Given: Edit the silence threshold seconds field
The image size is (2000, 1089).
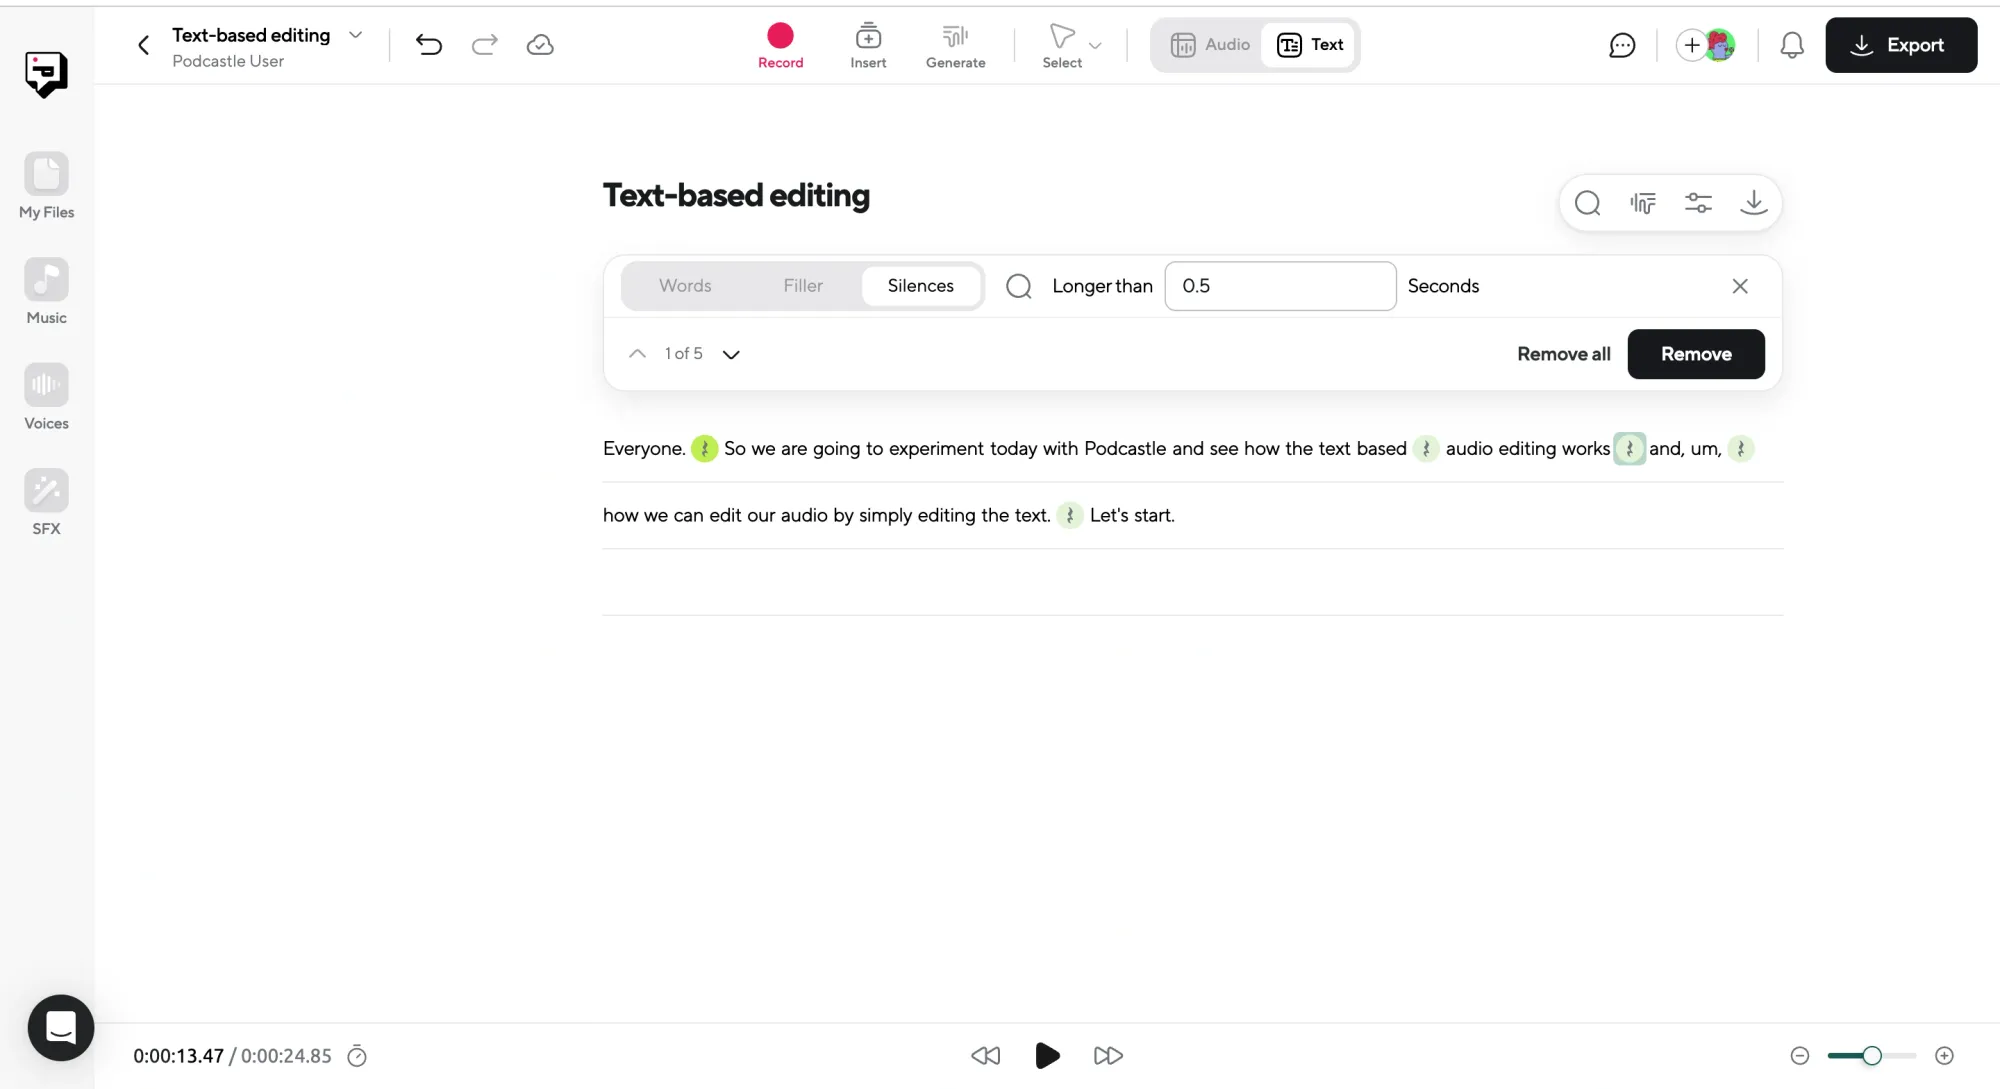Looking at the screenshot, I should point(1282,286).
